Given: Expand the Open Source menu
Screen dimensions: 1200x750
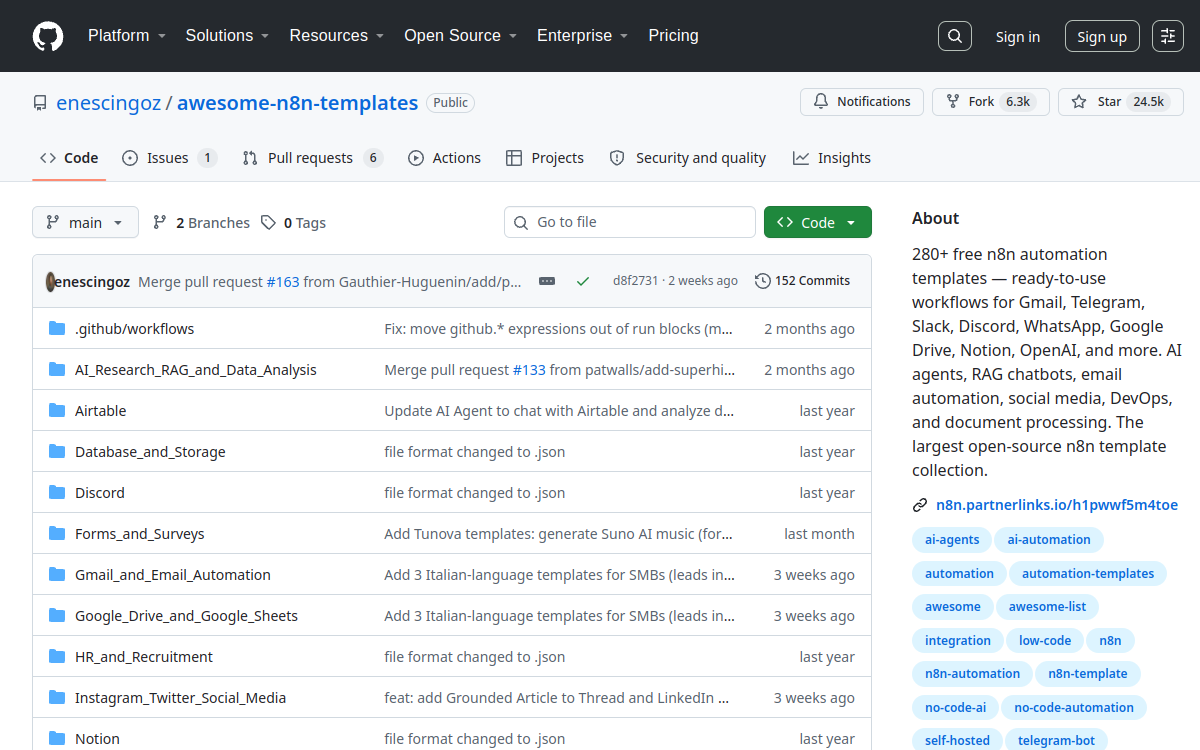Looking at the screenshot, I should [x=460, y=36].
